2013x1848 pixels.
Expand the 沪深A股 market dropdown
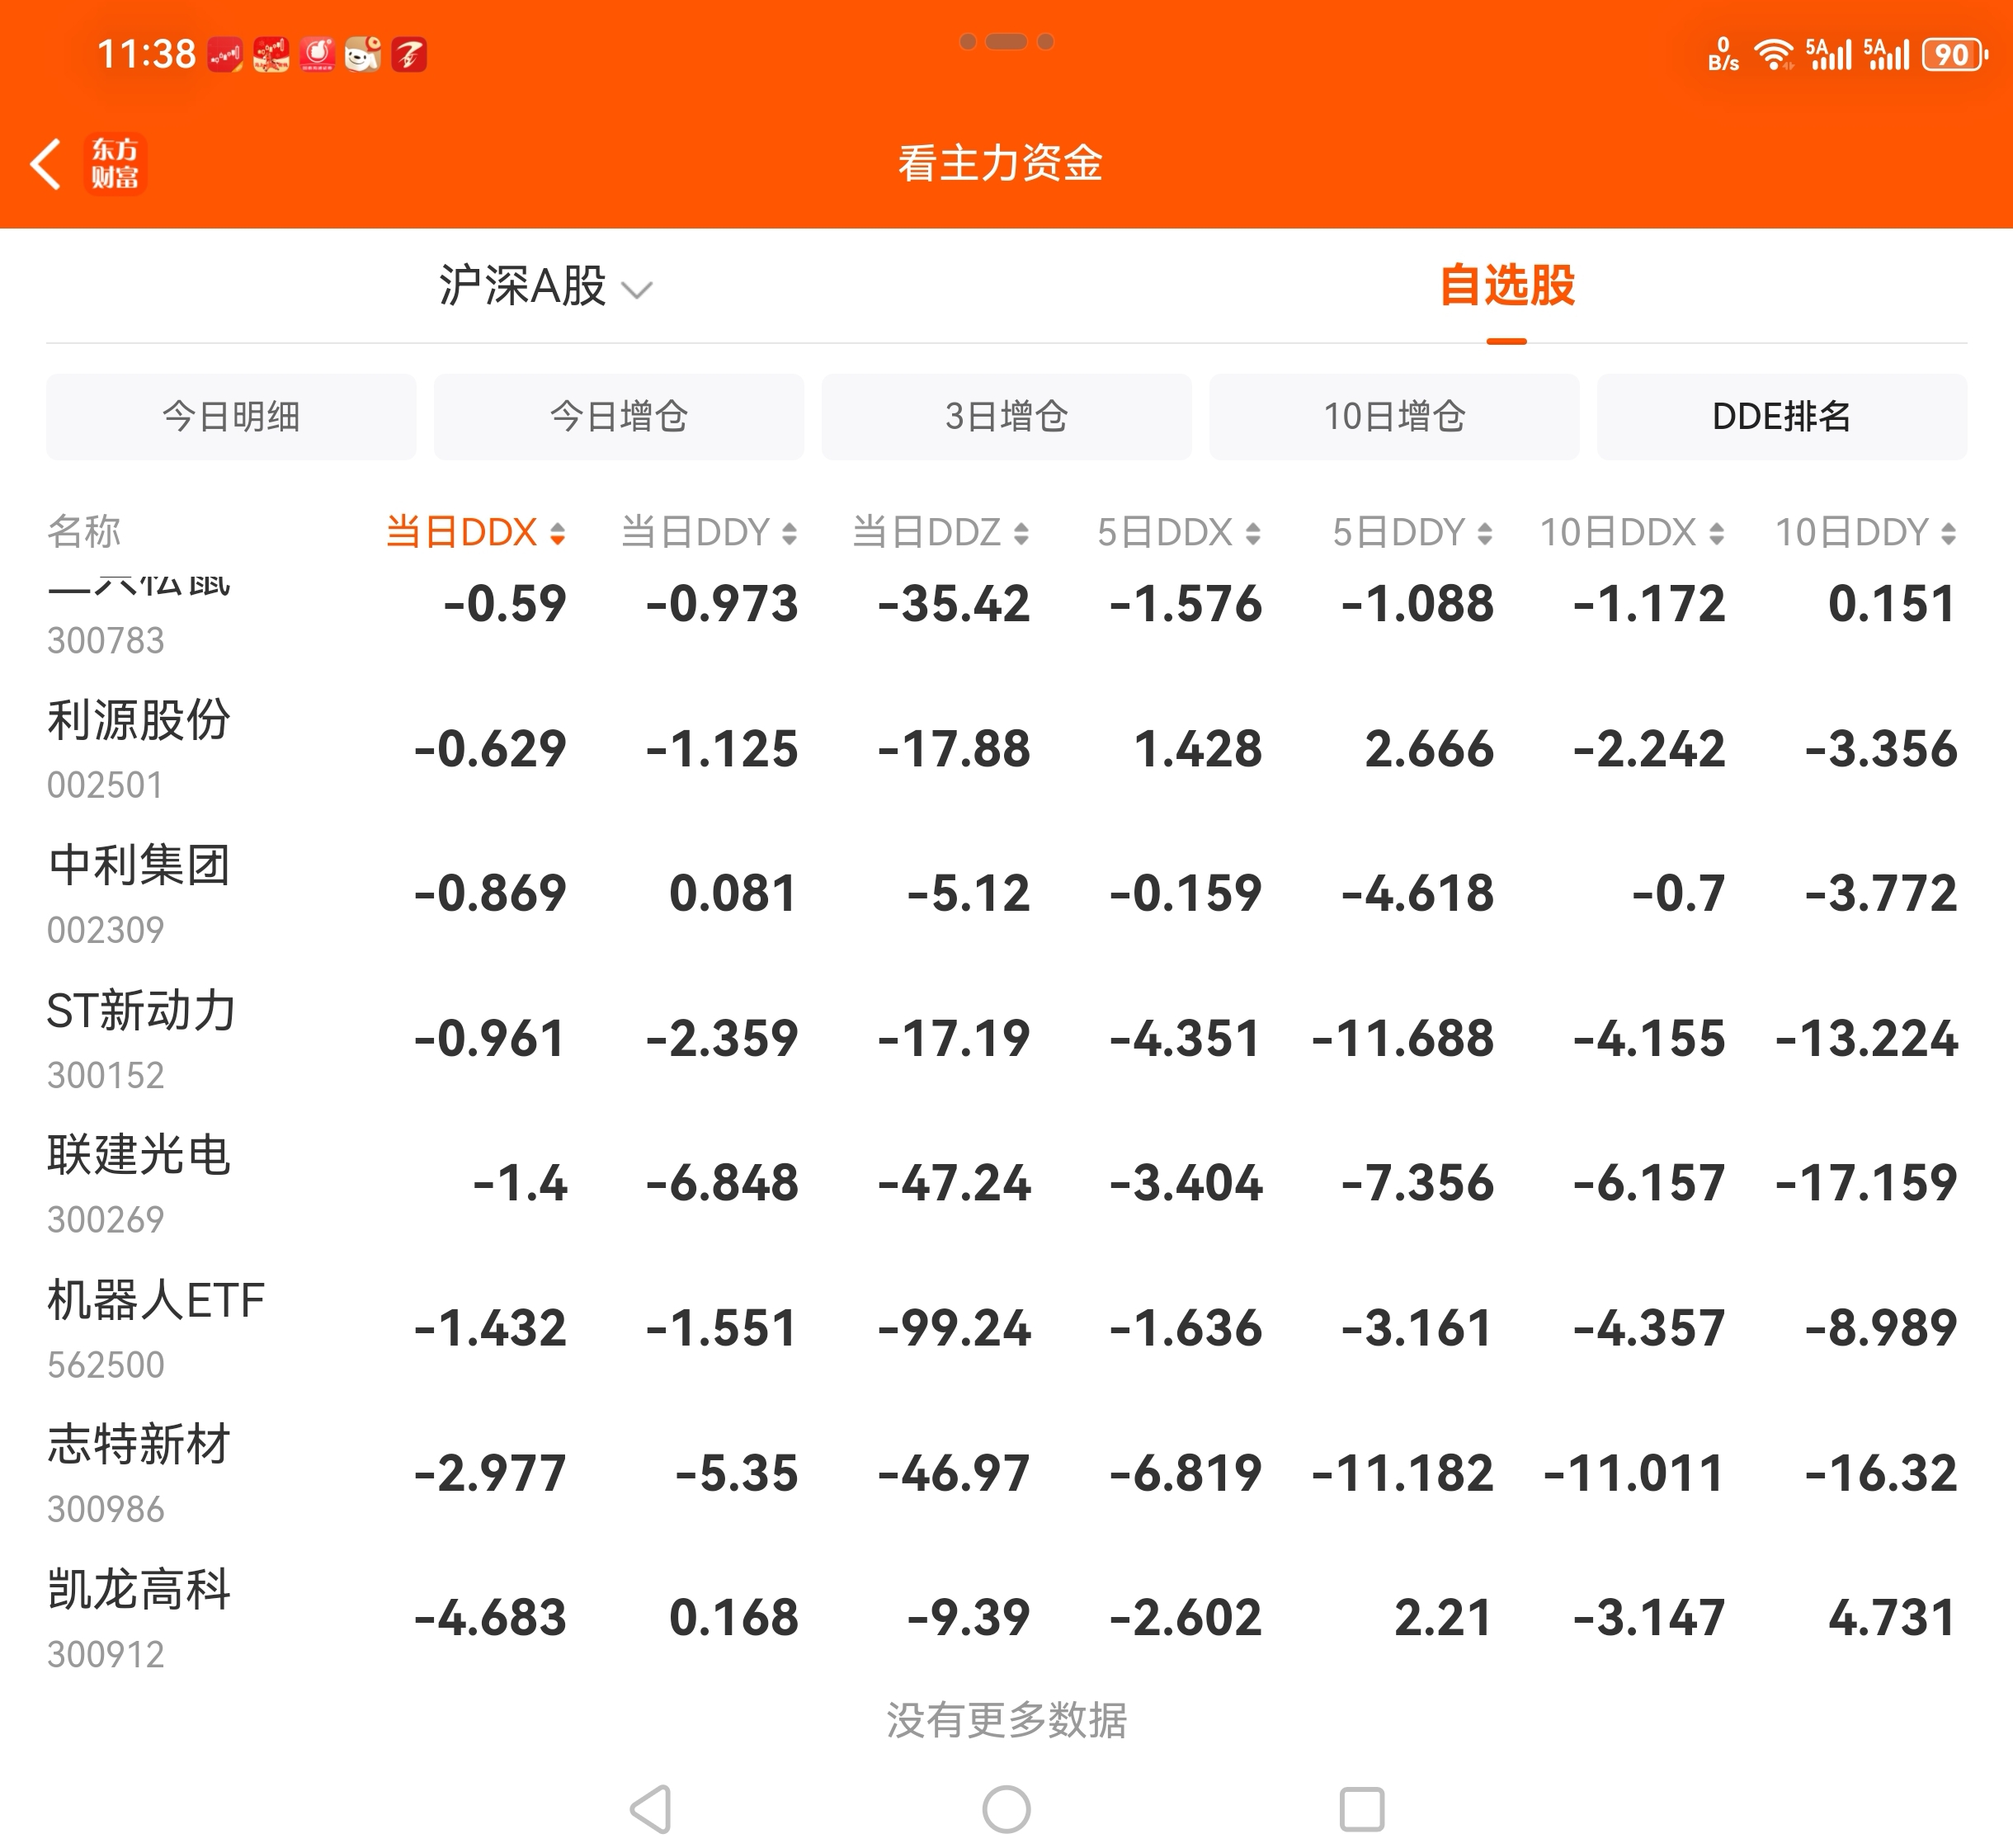pos(545,287)
